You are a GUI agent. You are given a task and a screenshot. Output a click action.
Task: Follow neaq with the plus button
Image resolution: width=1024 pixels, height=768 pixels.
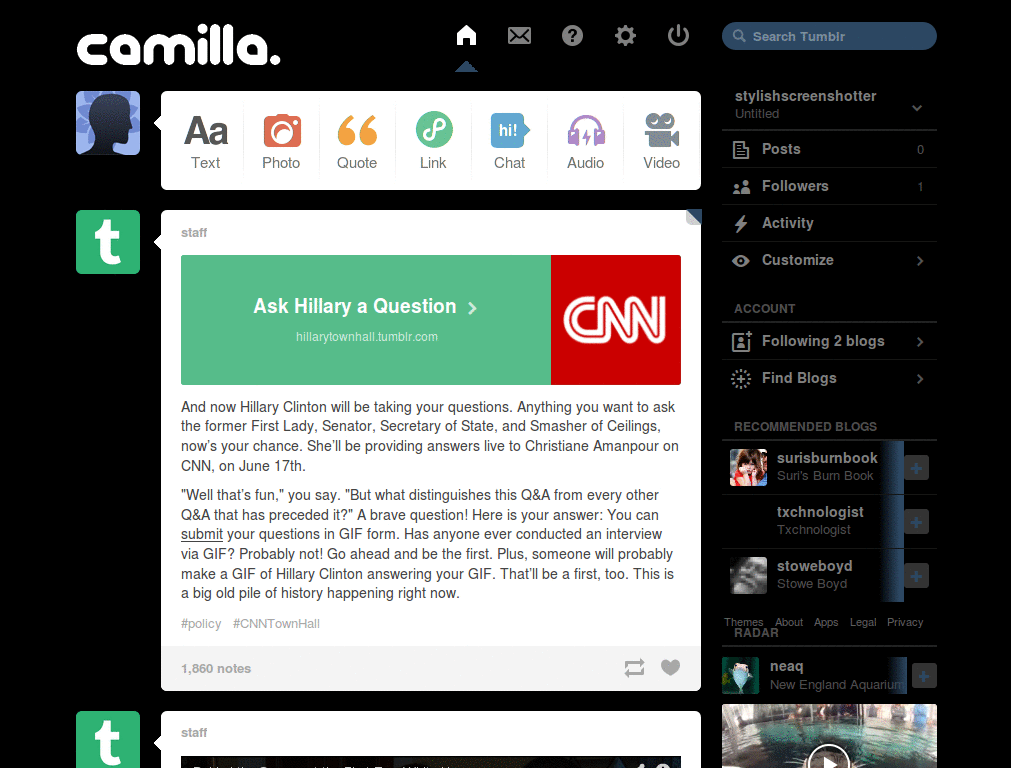click(924, 676)
